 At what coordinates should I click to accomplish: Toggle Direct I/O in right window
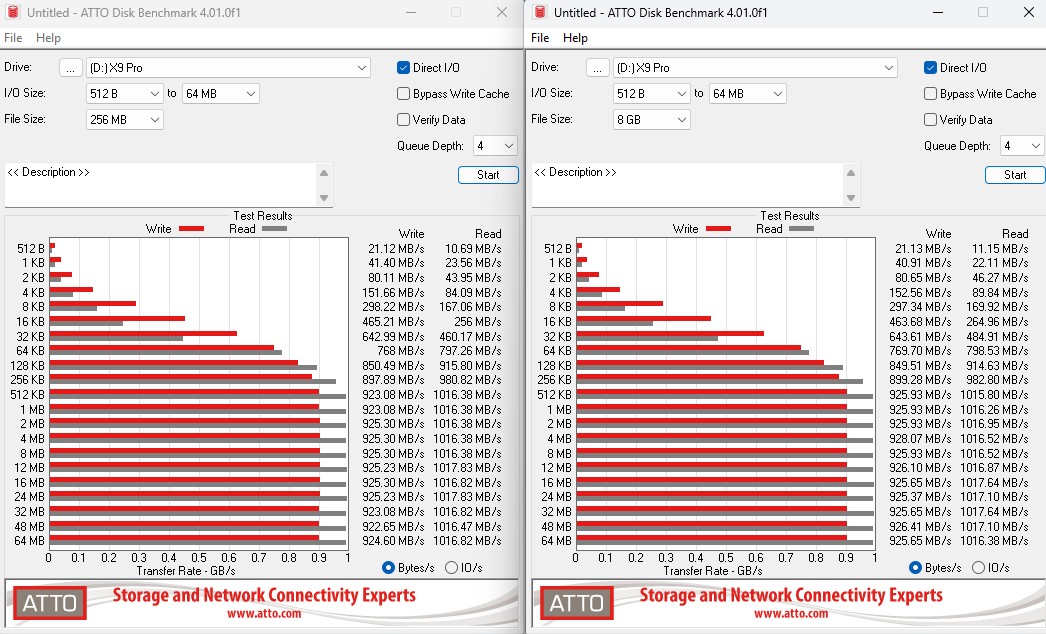[x=930, y=67]
